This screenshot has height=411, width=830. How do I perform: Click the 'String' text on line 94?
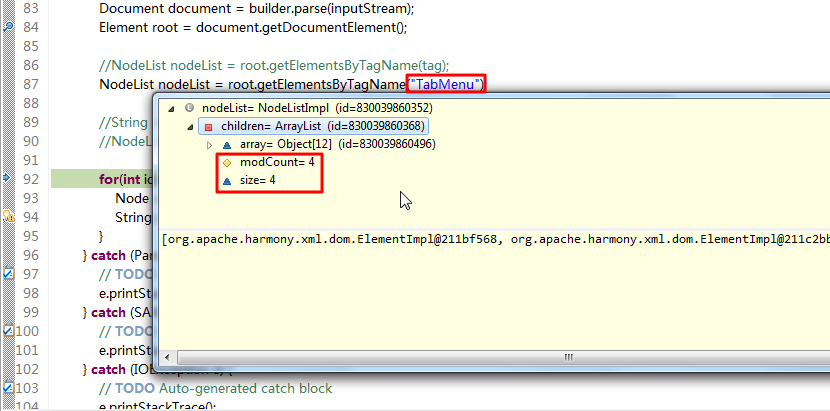133,217
